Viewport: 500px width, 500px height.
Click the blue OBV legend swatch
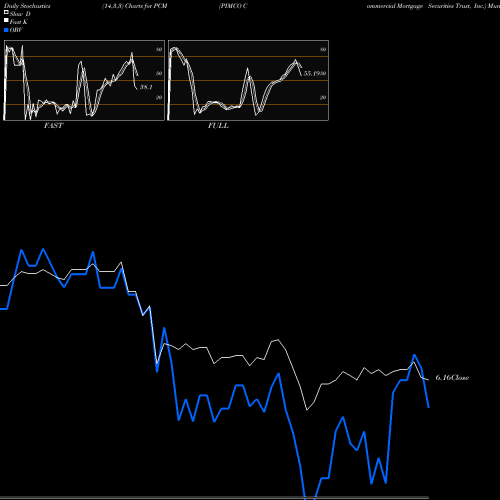point(6,30)
